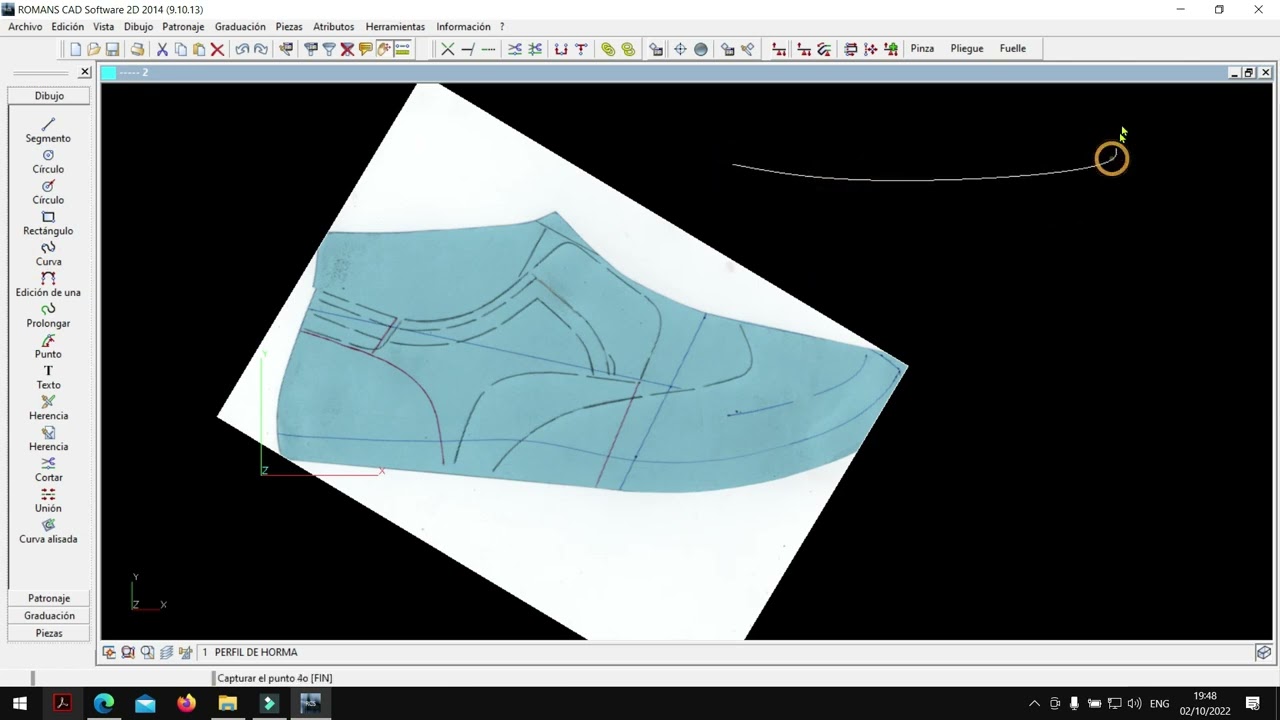
Task: Select the Prolongar tool
Action: point(48,316)
